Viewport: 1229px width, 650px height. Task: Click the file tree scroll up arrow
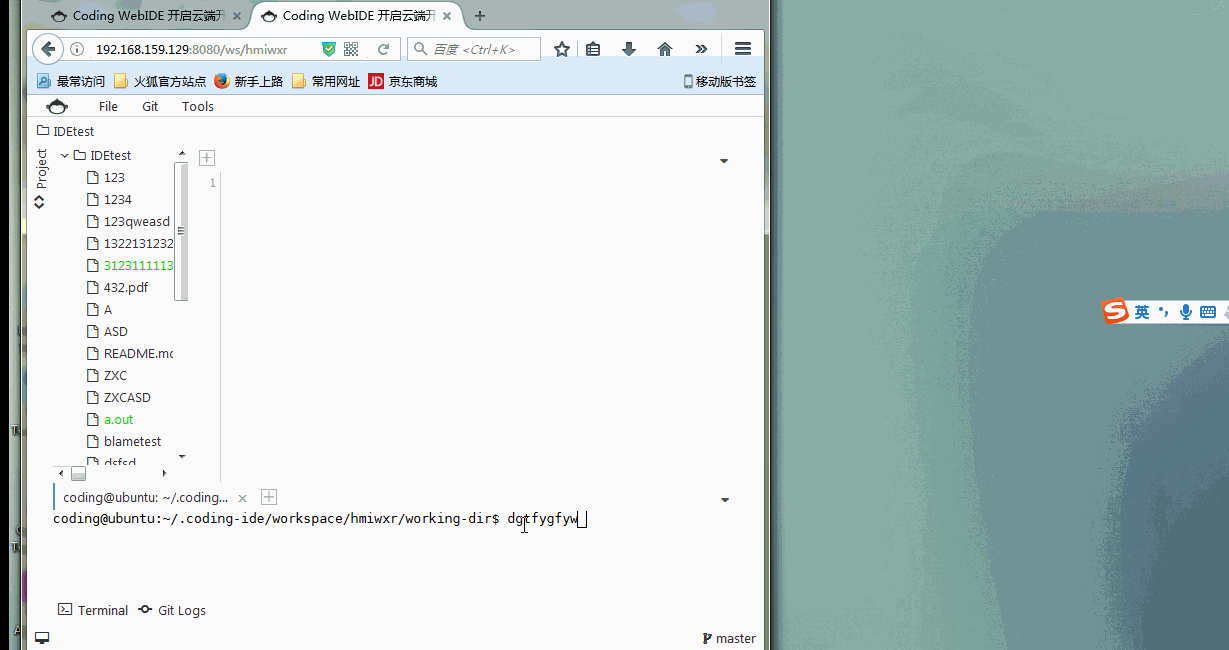[181, 154]
